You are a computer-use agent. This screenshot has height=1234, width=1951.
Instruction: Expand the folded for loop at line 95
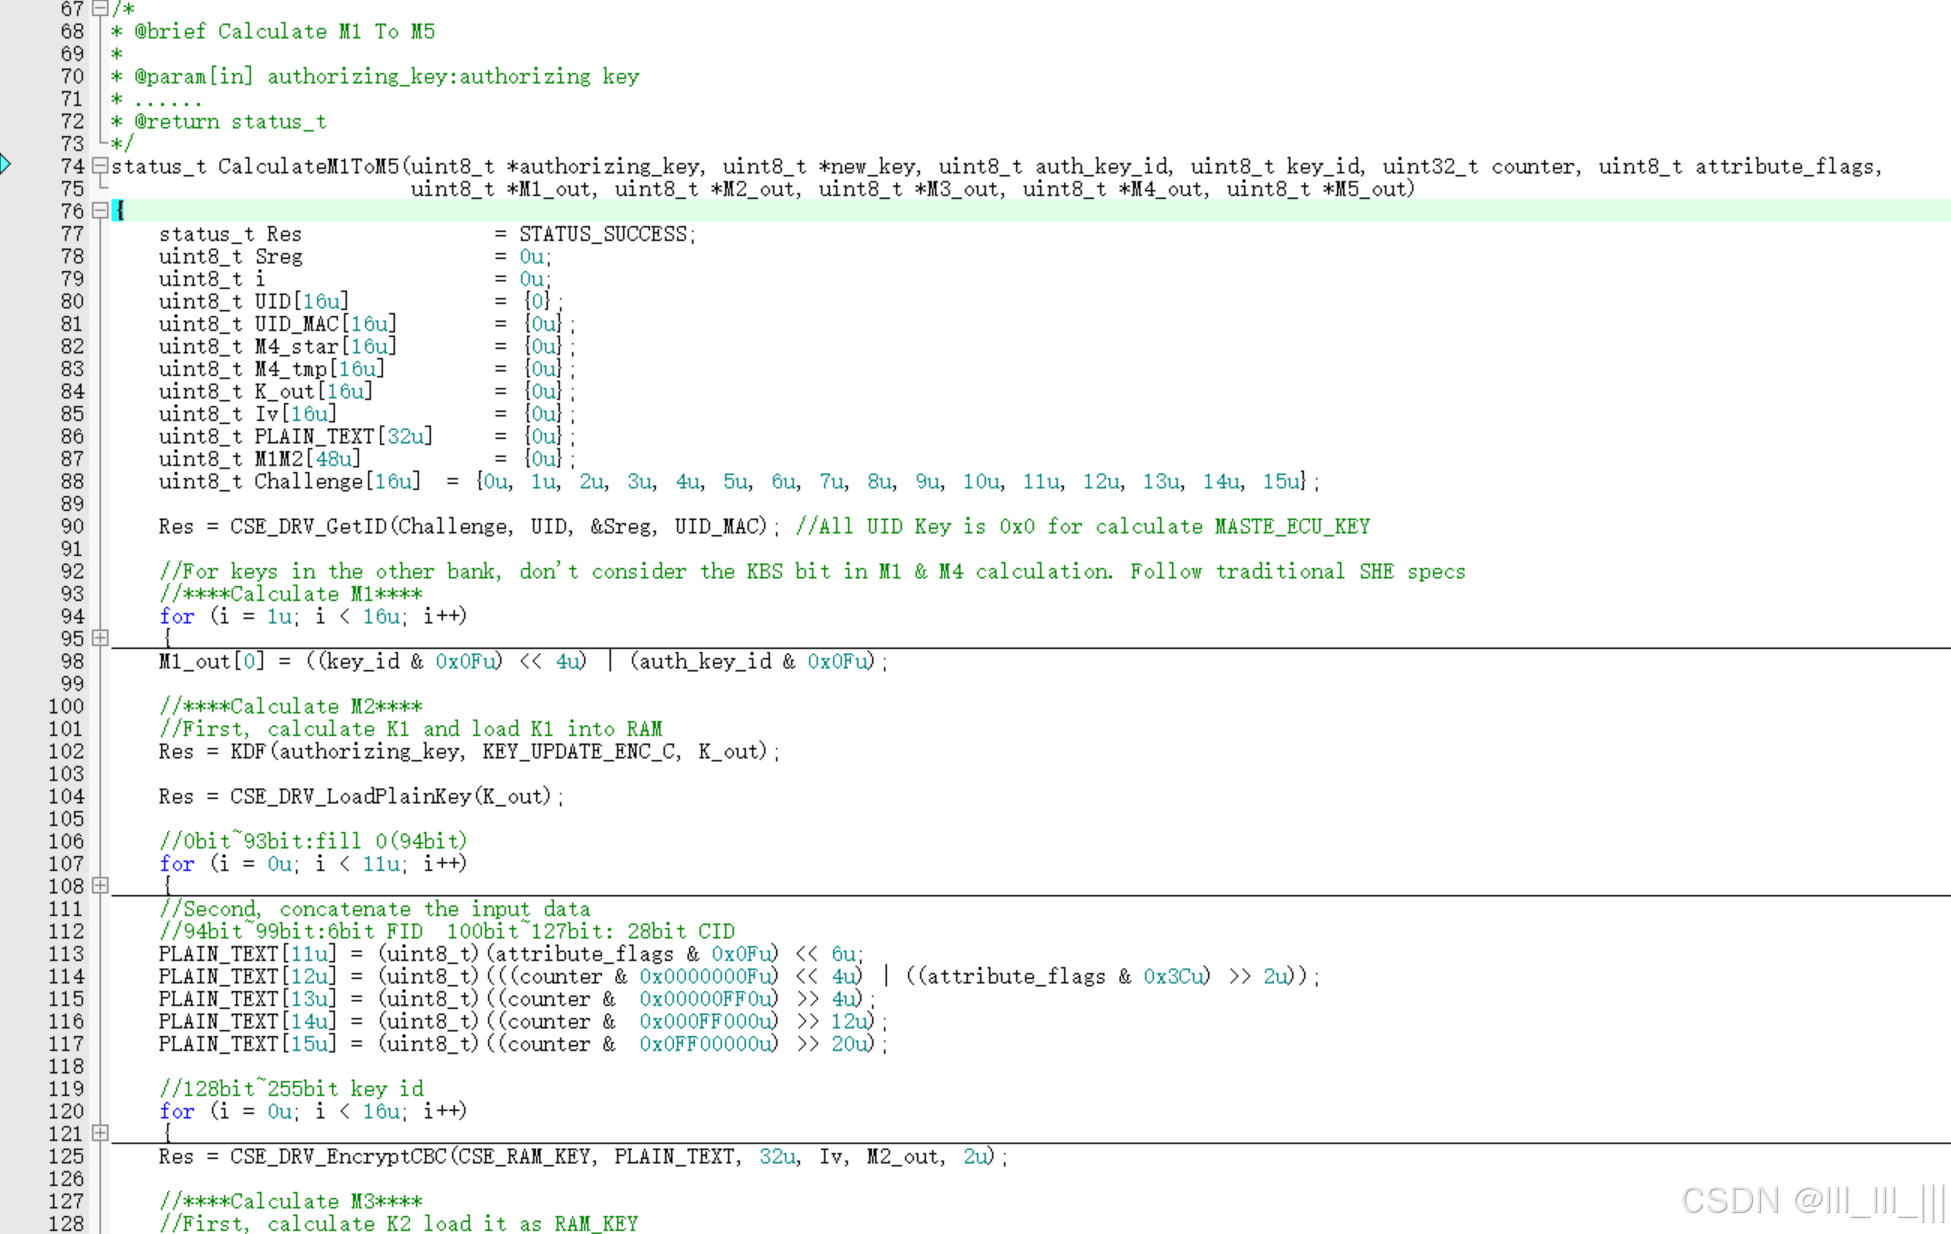point(100,638)
